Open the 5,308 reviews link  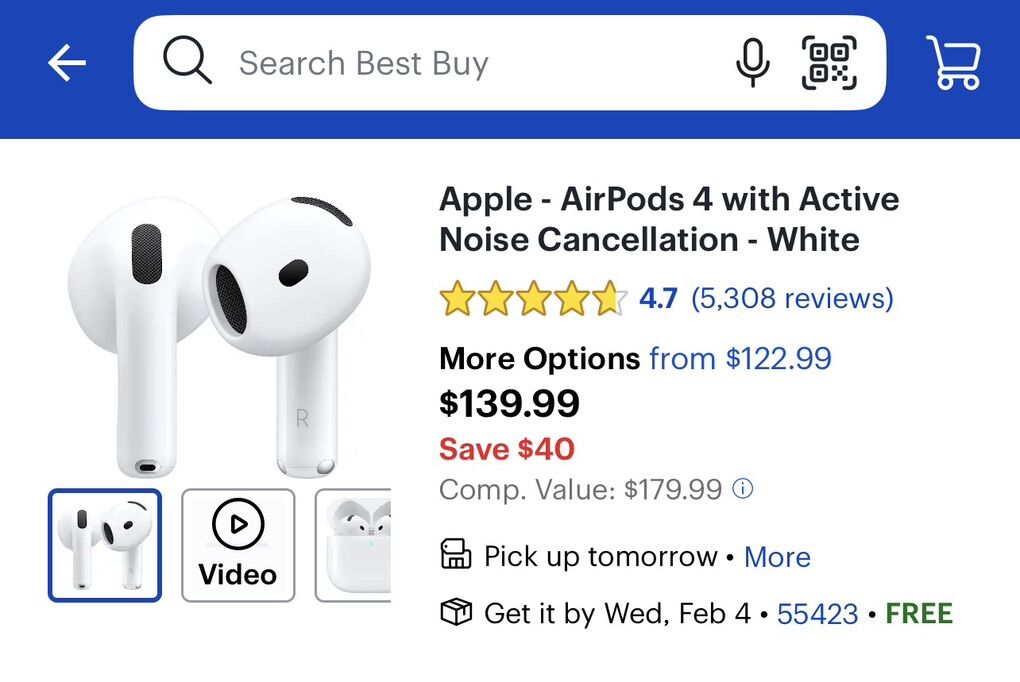pyautogui.click(x=792, y=298)
